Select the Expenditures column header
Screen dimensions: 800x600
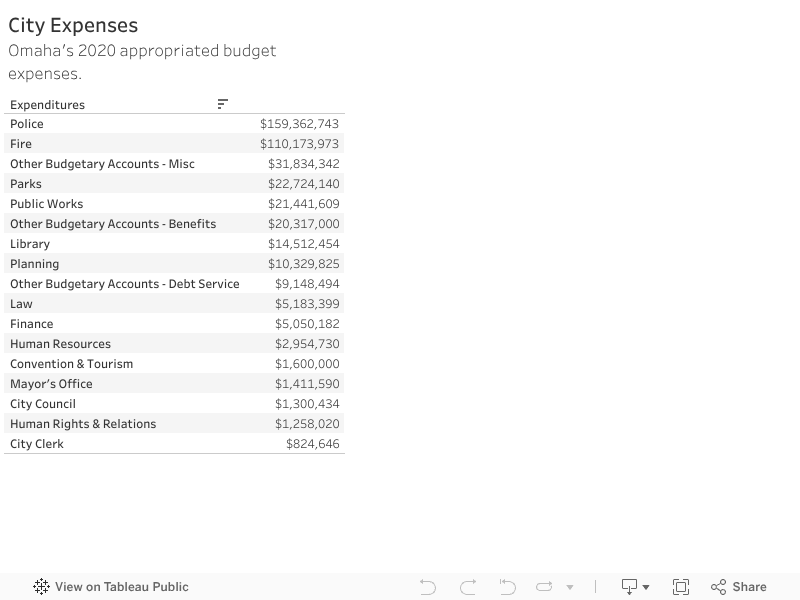[47, 104]
